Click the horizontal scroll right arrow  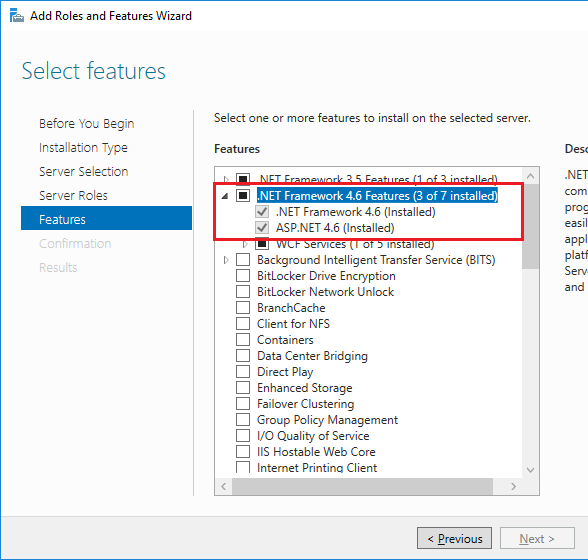(x=513, y=486)
